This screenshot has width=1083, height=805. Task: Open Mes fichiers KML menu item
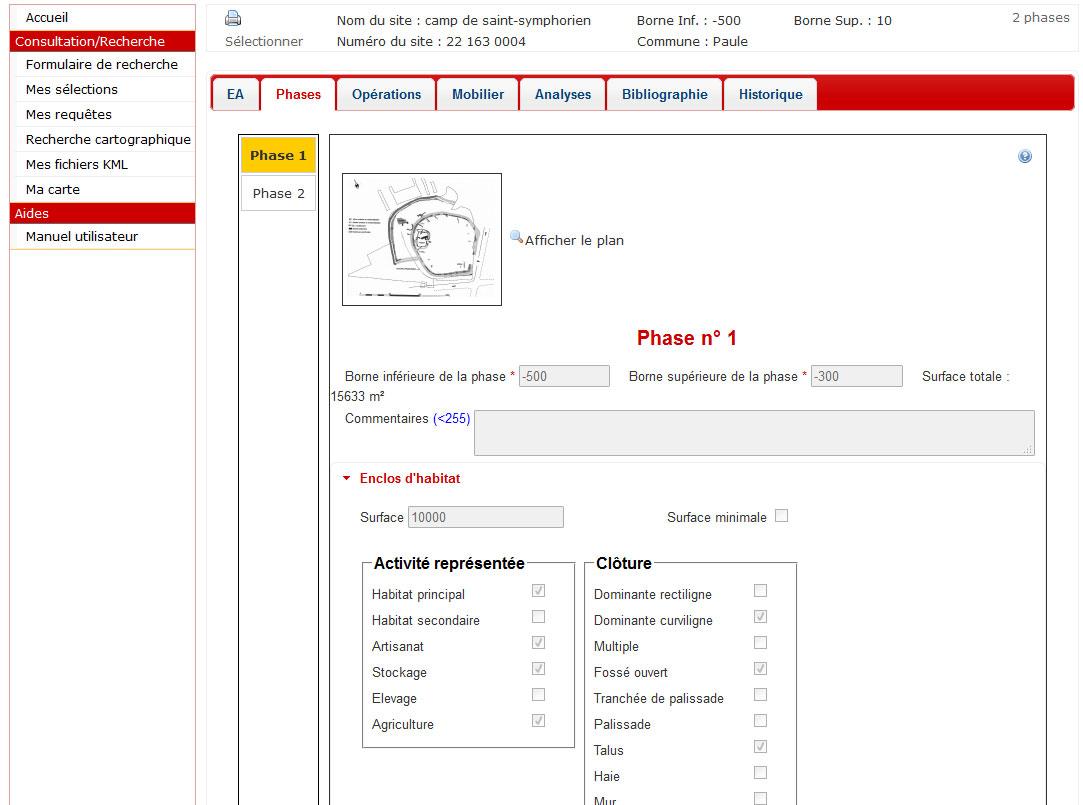tap(77, 164)
